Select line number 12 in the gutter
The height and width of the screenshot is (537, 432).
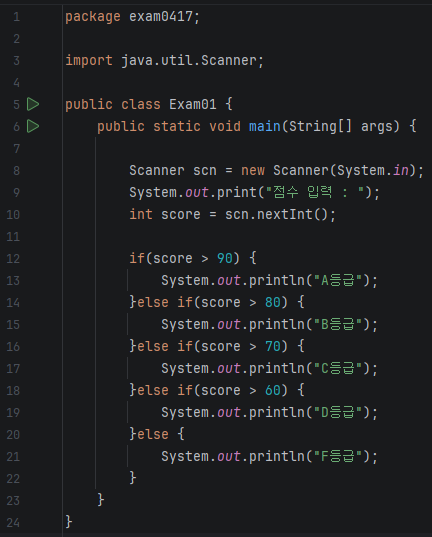[x=13, y=259]
